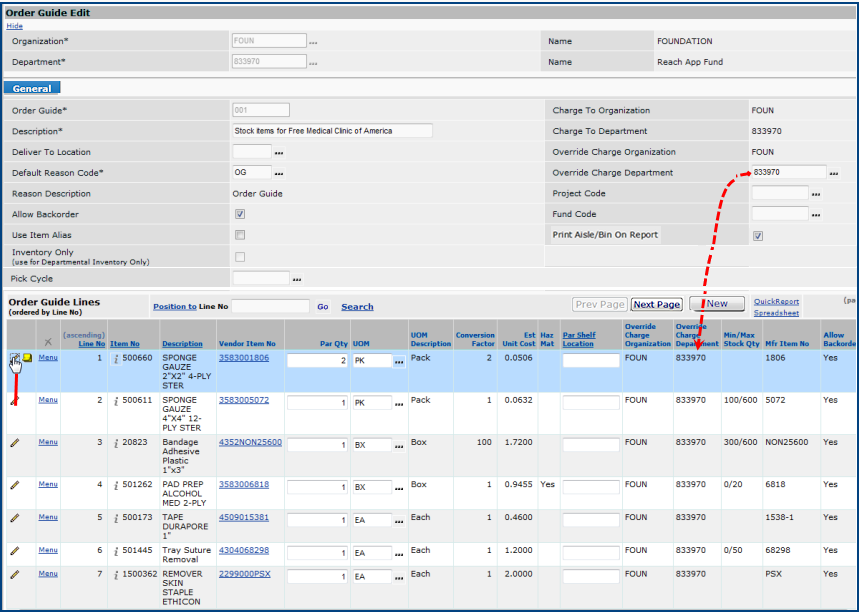Click the delete X icon in table header
This screenshot has height=612, width=859.
coord(47,342)
